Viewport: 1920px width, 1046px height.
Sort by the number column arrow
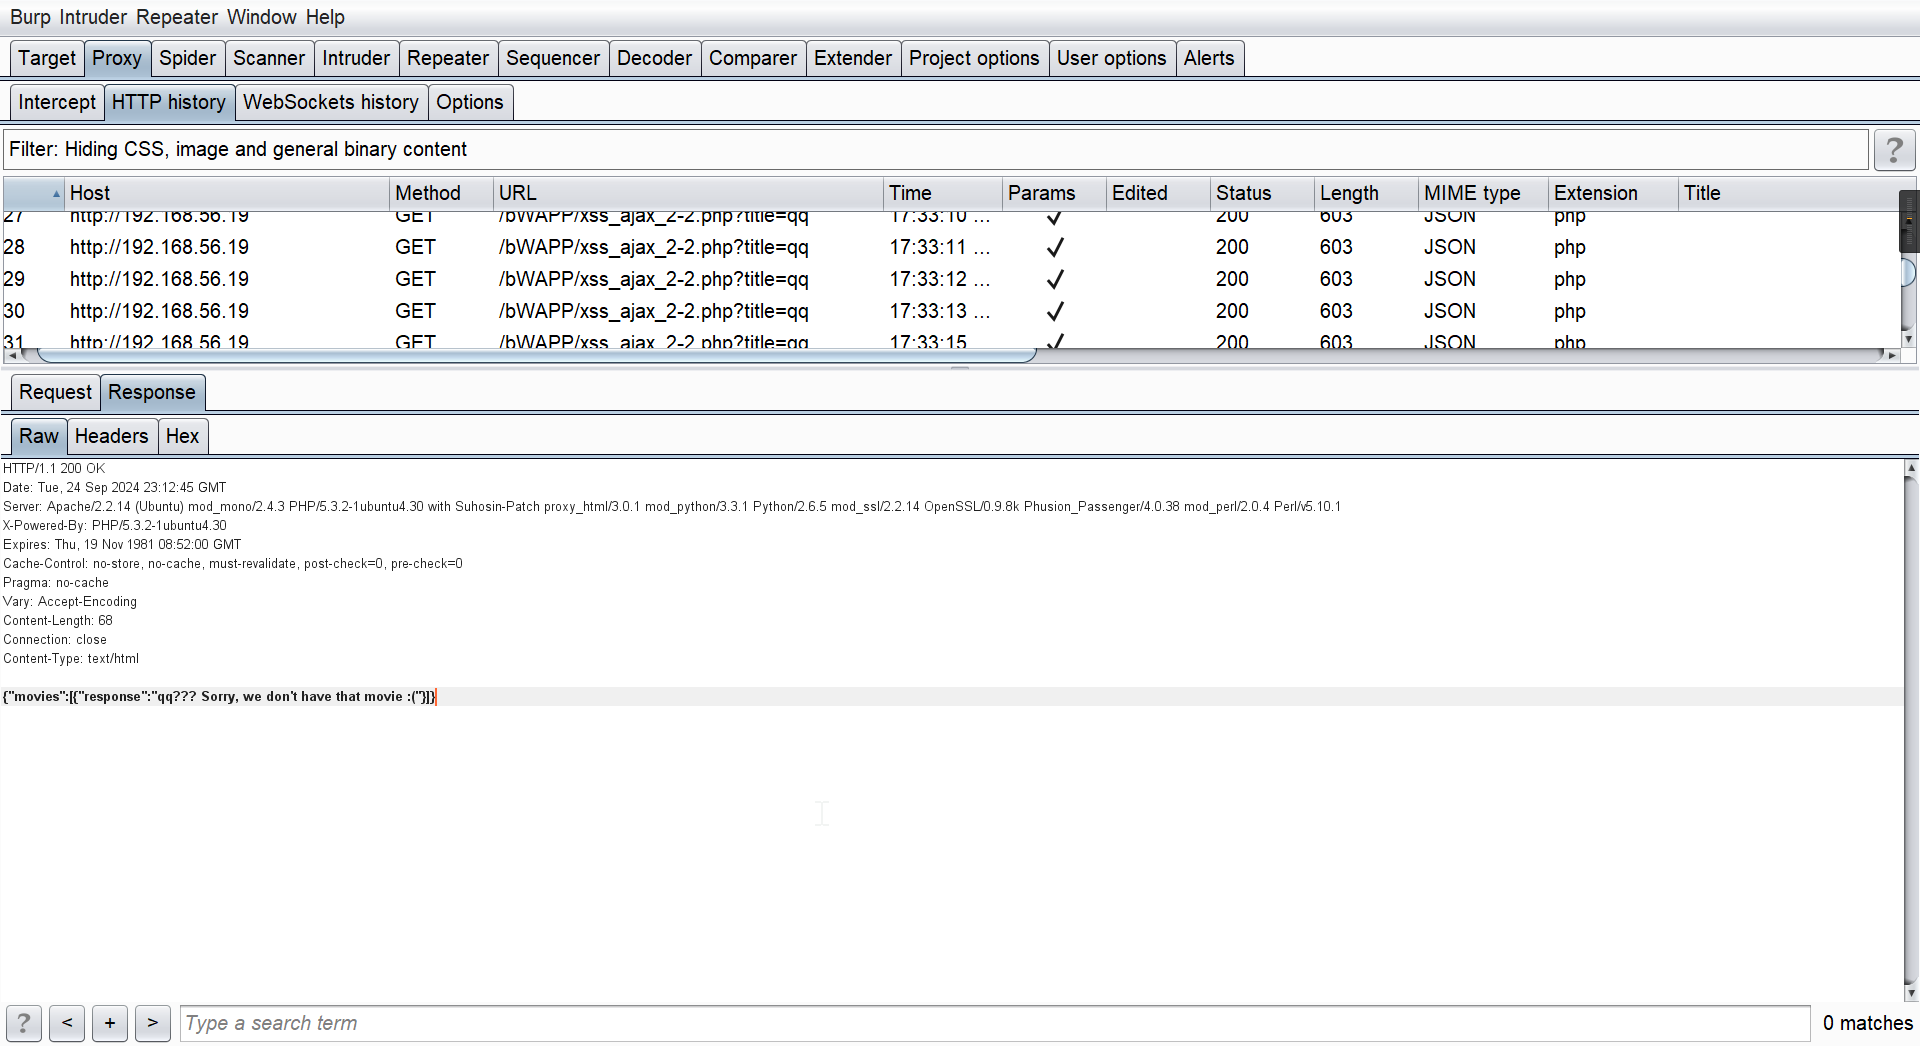[34, 193]
